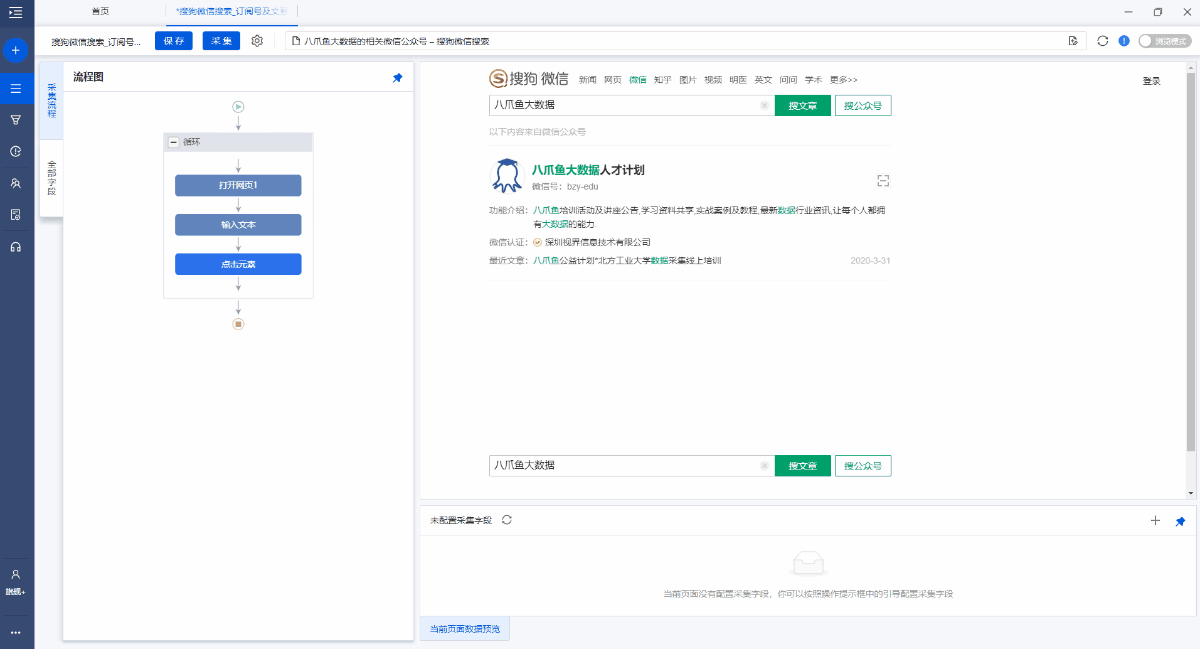Open task settings gear icon
1200x649 pixels.
(257, 41)
